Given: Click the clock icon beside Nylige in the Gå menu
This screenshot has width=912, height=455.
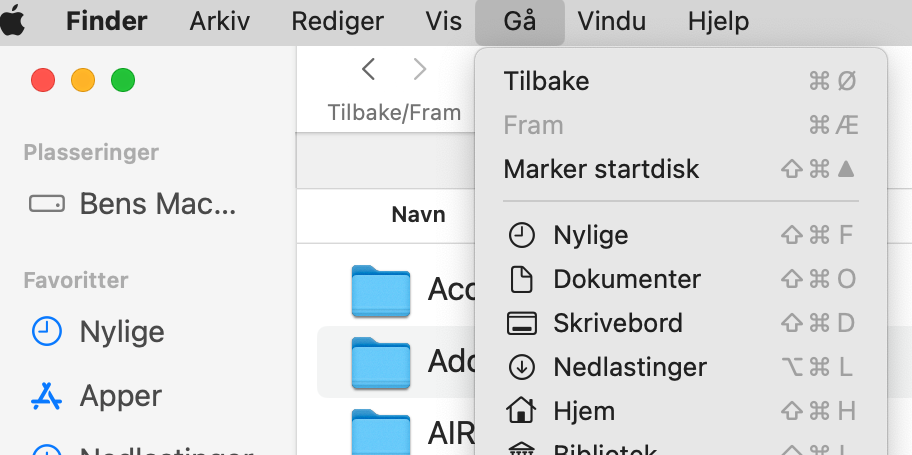Looking at the screenshot, I should click(522, 235).
